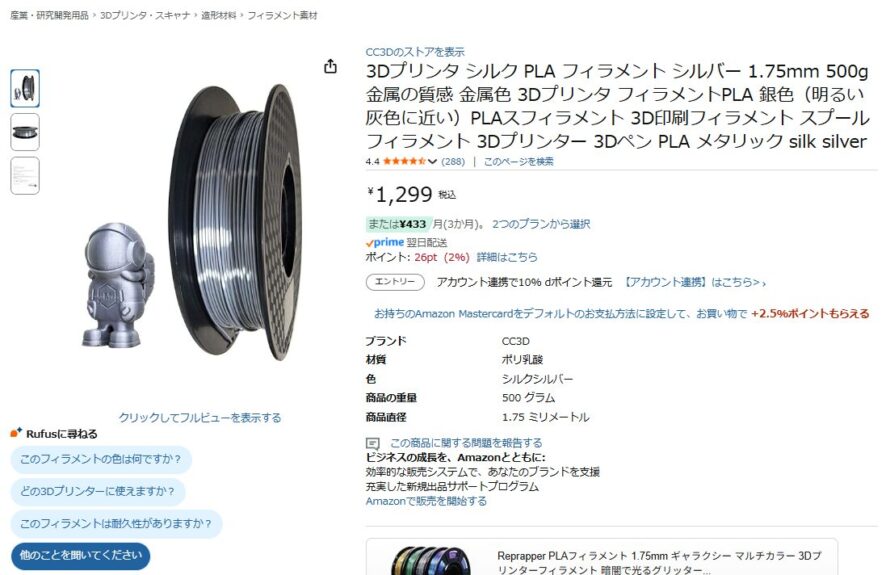Expand the rating dropdown chevron
890x575 pixels.
433,162
